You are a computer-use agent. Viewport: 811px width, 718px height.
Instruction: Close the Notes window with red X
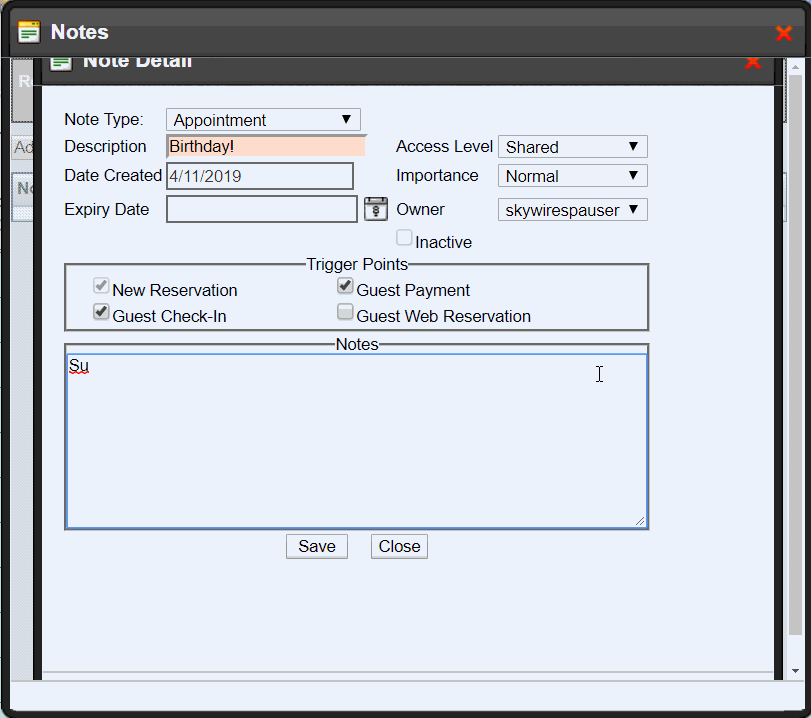pyautogui.click(x=784, y=33)
